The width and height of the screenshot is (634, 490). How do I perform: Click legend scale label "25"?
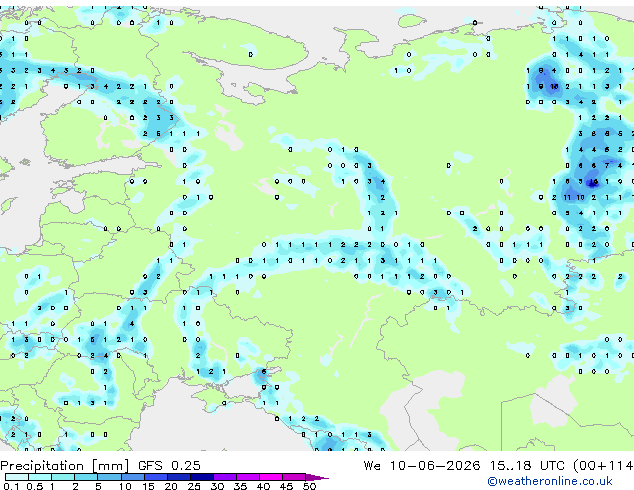point(194,486)
